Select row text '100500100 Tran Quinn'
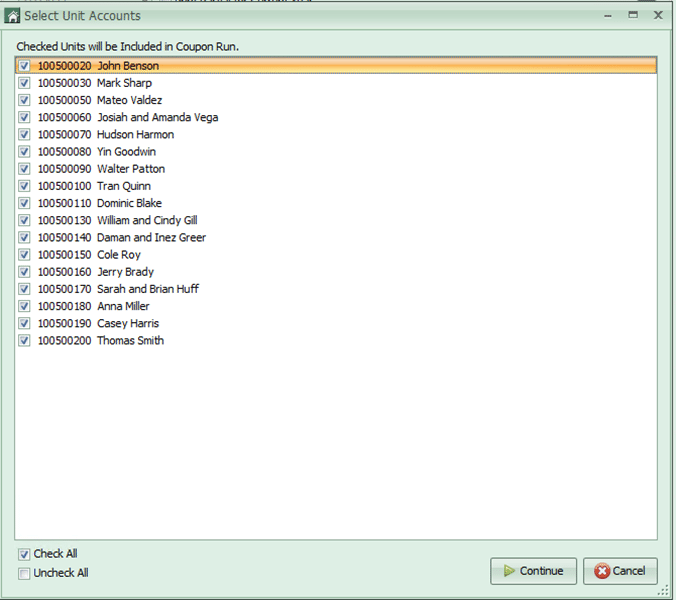The width and height of the screenshot is (676, 600). click(94, 186)
